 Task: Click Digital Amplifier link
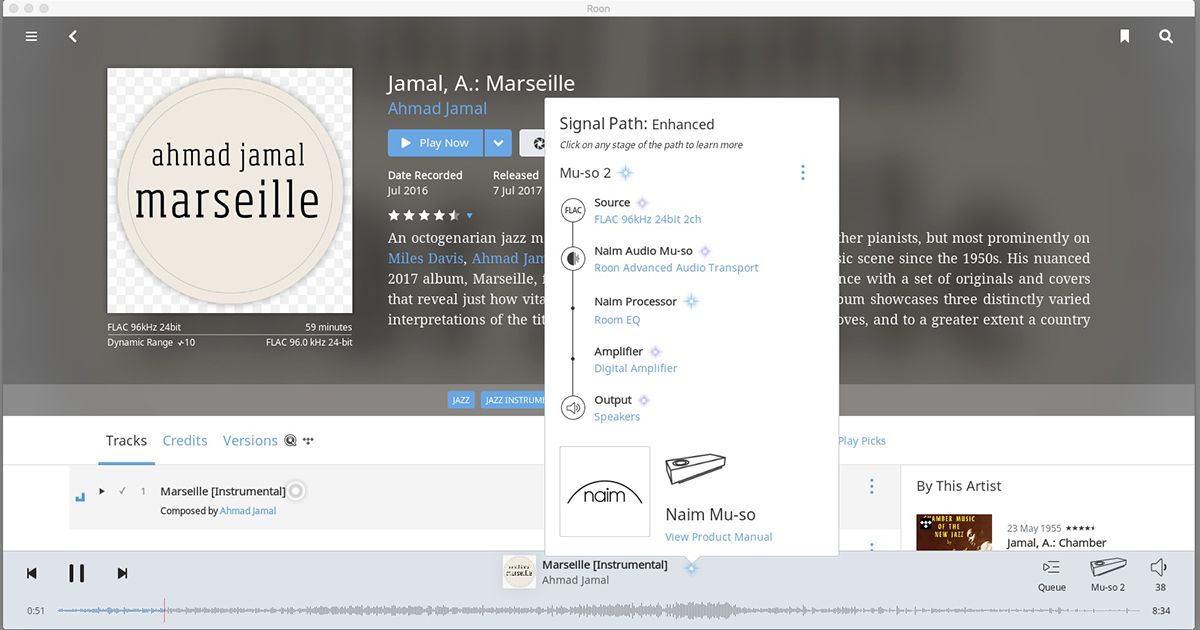coord(636,368)
